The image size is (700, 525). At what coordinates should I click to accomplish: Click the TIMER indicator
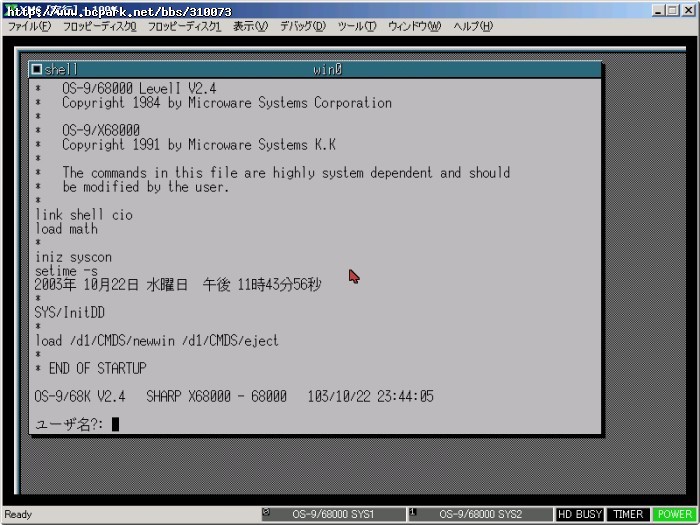(628, 514)
